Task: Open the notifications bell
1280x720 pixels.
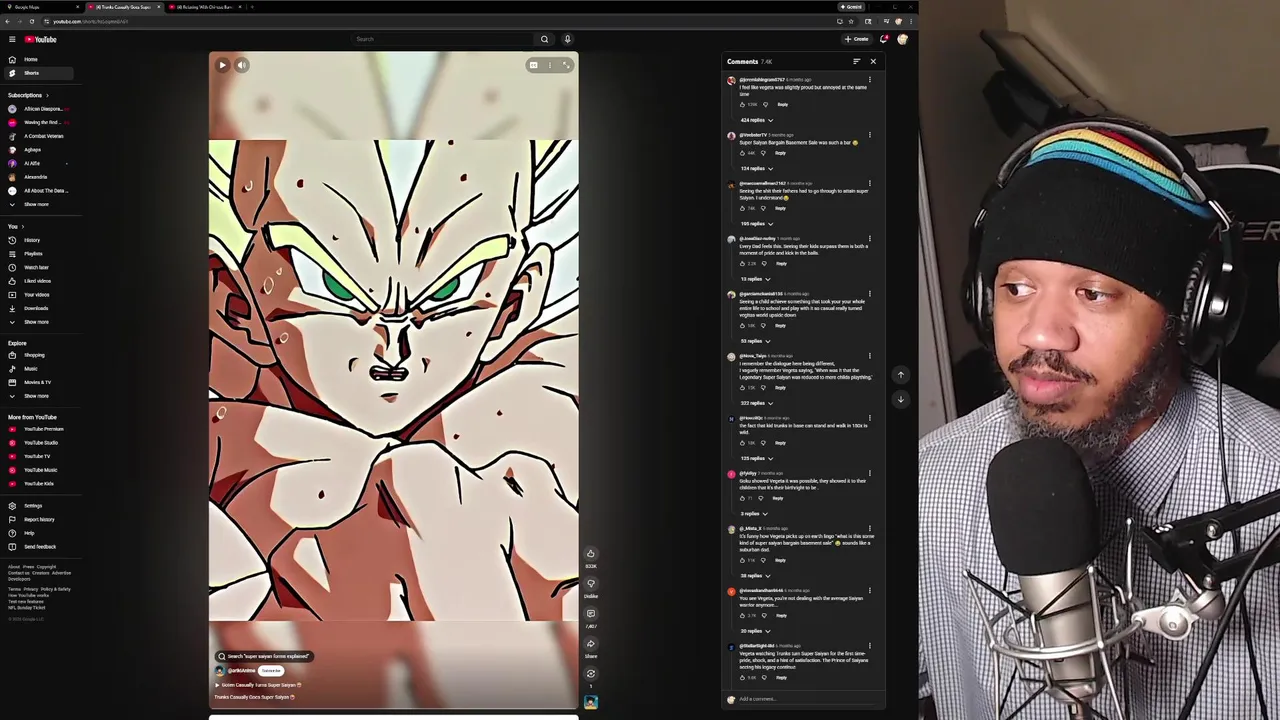Action: pos(884,39)
